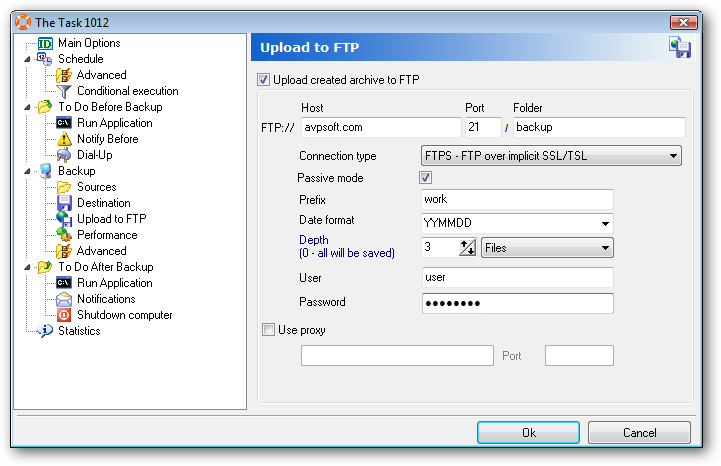The height and width of the screenshot is (466, 721).
Task: Click the Dial-Up icon in tree
Action: 64,155
